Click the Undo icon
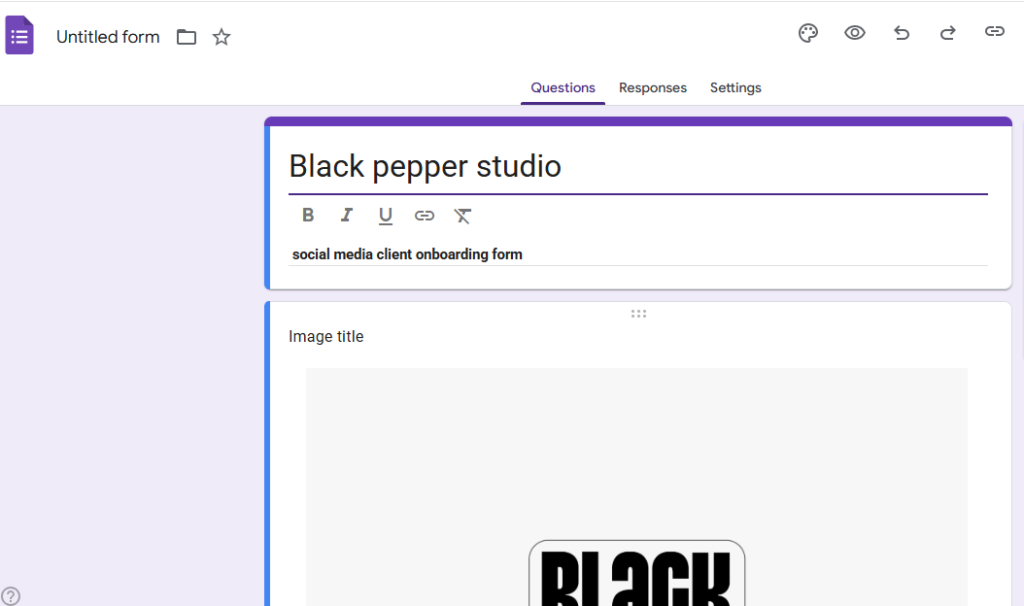This screenshot has height=606, width=1024. click(x=901, y=33)
